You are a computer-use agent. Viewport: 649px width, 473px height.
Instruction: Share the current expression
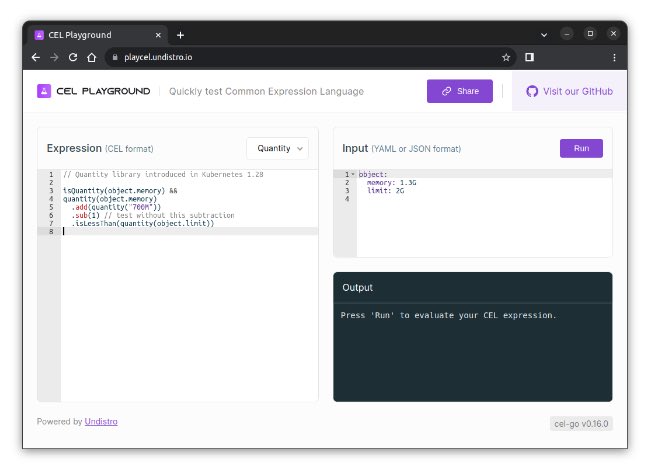(x=460, y=91)
